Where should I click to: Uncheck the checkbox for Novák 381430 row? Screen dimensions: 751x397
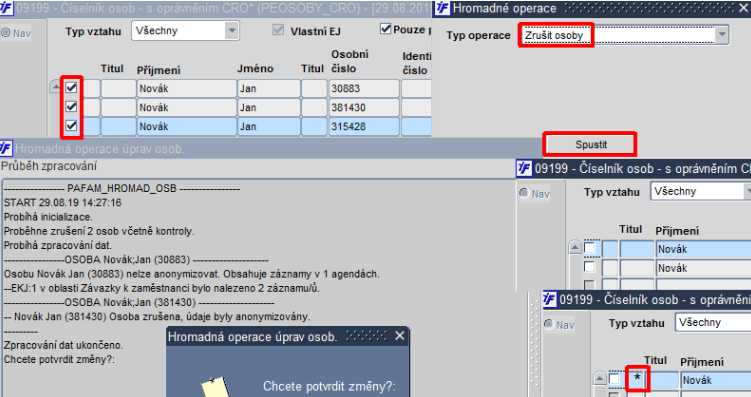pyautogui.click(x=71, y=106)
